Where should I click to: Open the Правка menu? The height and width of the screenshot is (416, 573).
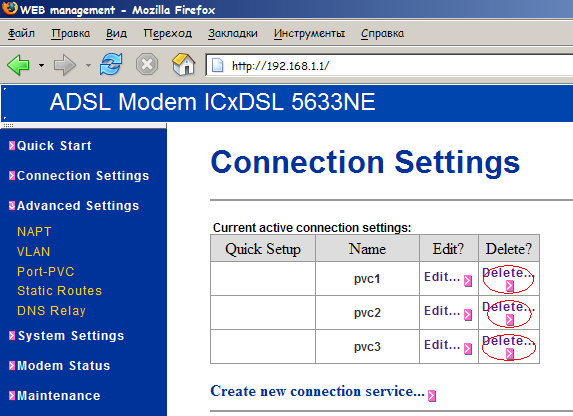(71, 33)
